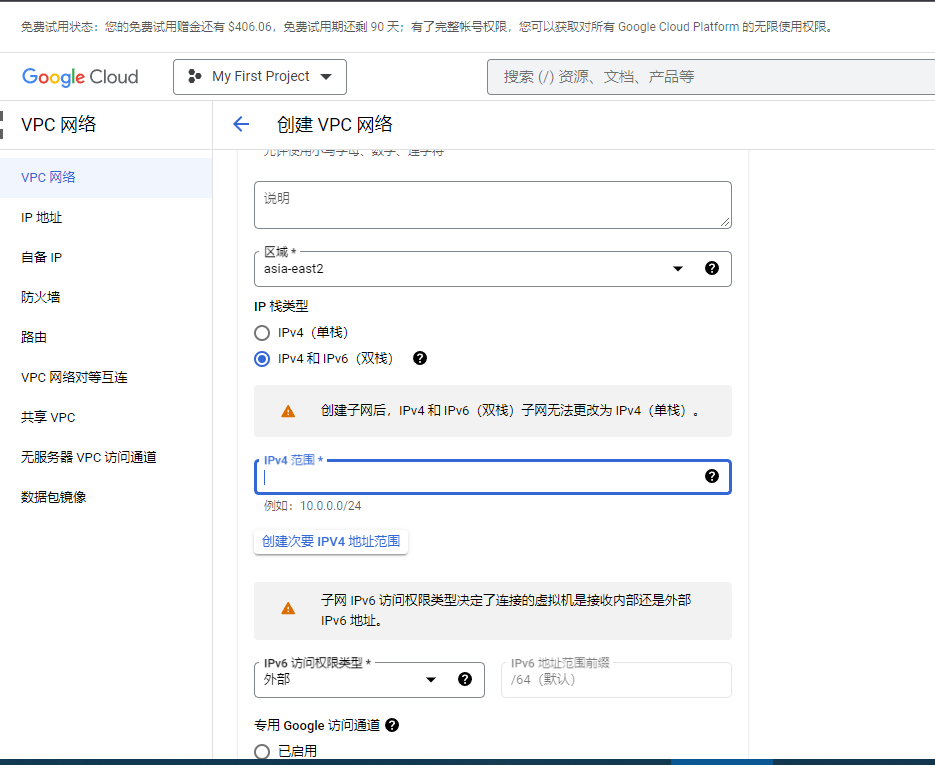Select the IPv4 和 IPv6 (双栈) radio option
The width and height of the screenshot is (935, 765).
262,358
